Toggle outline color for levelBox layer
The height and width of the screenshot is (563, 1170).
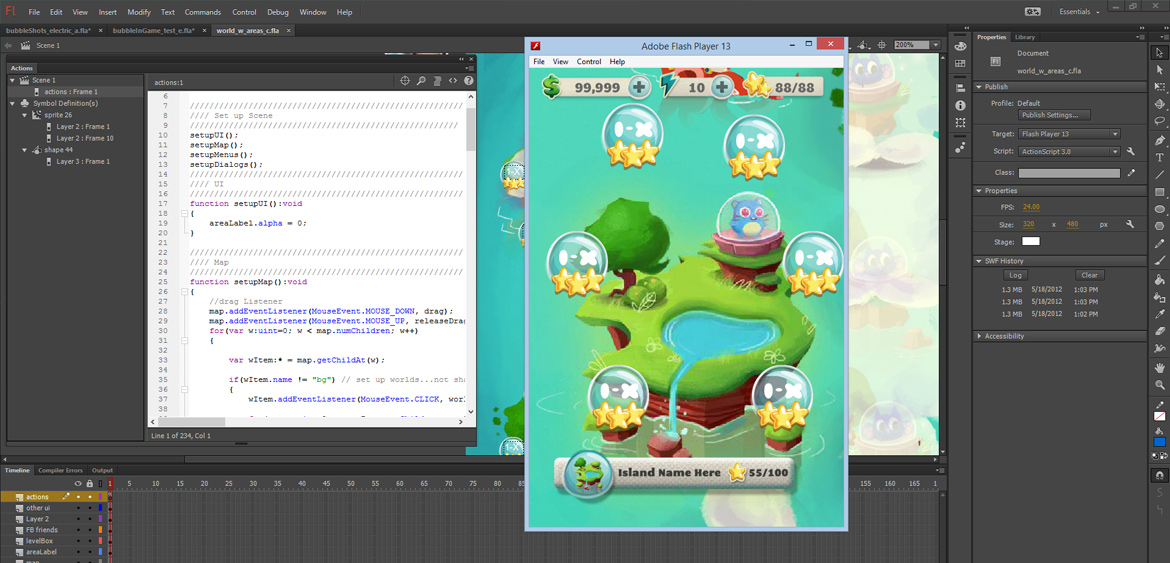(101, 541)
